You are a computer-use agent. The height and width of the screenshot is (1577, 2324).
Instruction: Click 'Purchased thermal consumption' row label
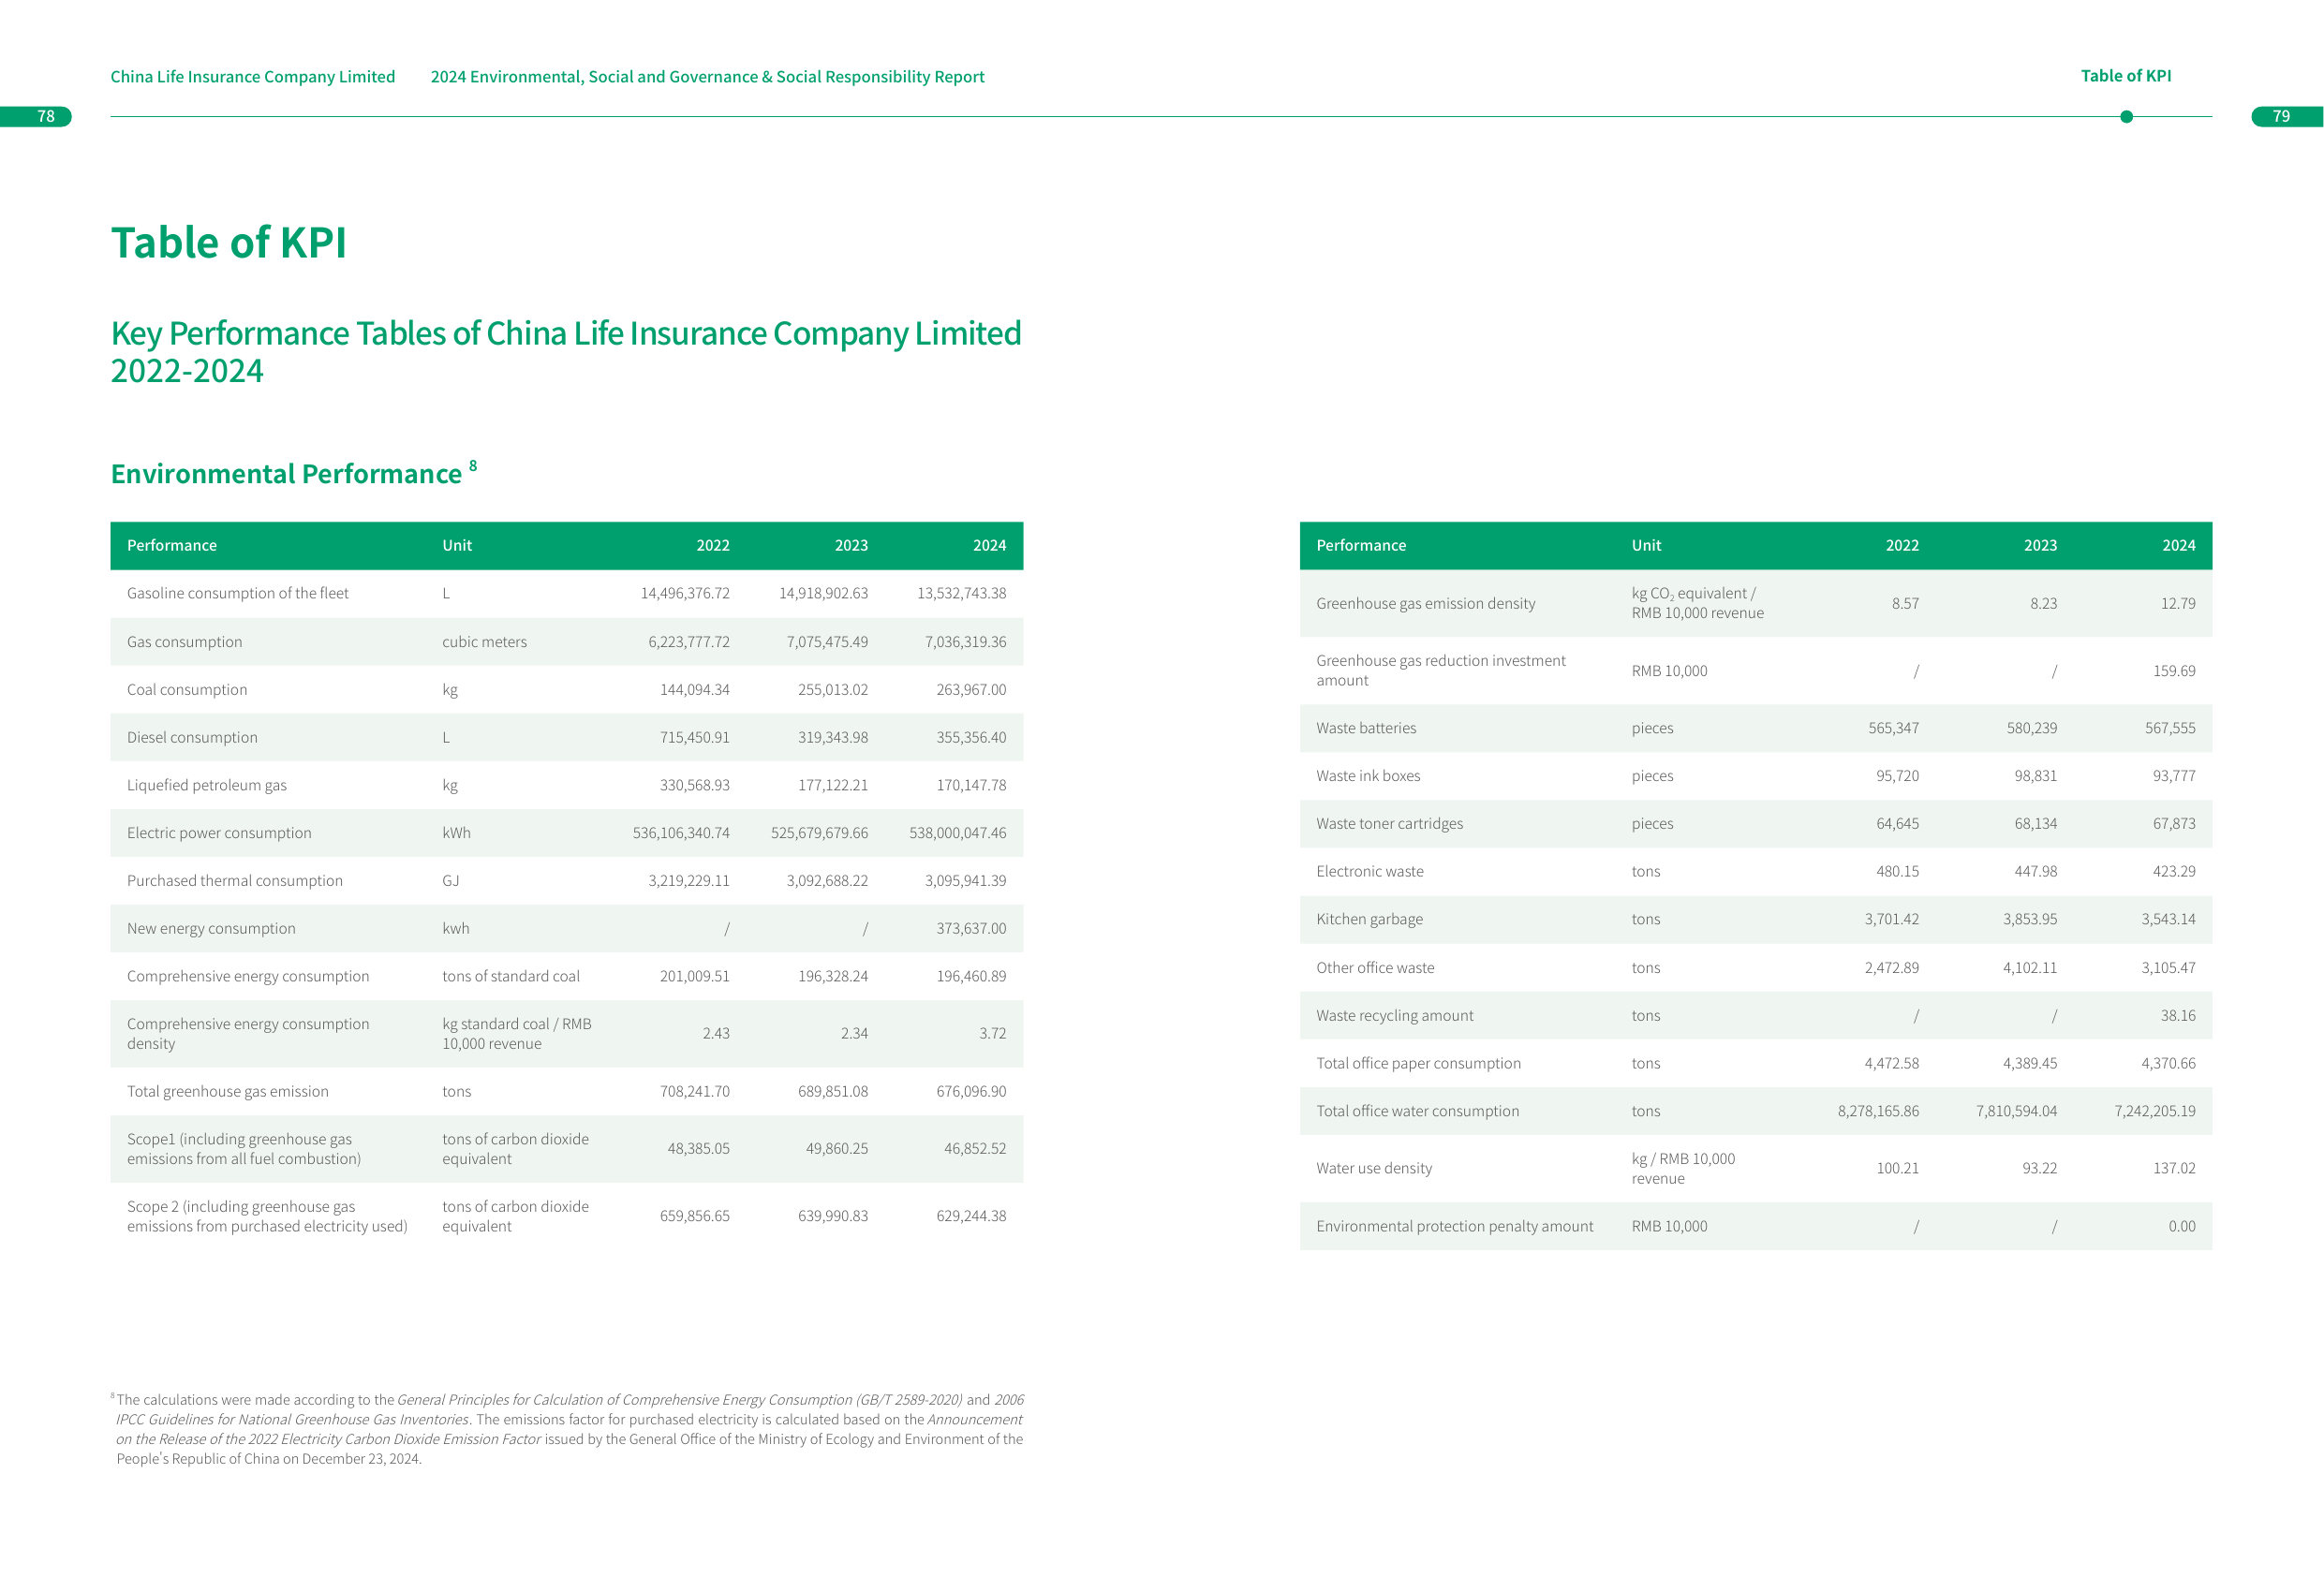(234, 881)
